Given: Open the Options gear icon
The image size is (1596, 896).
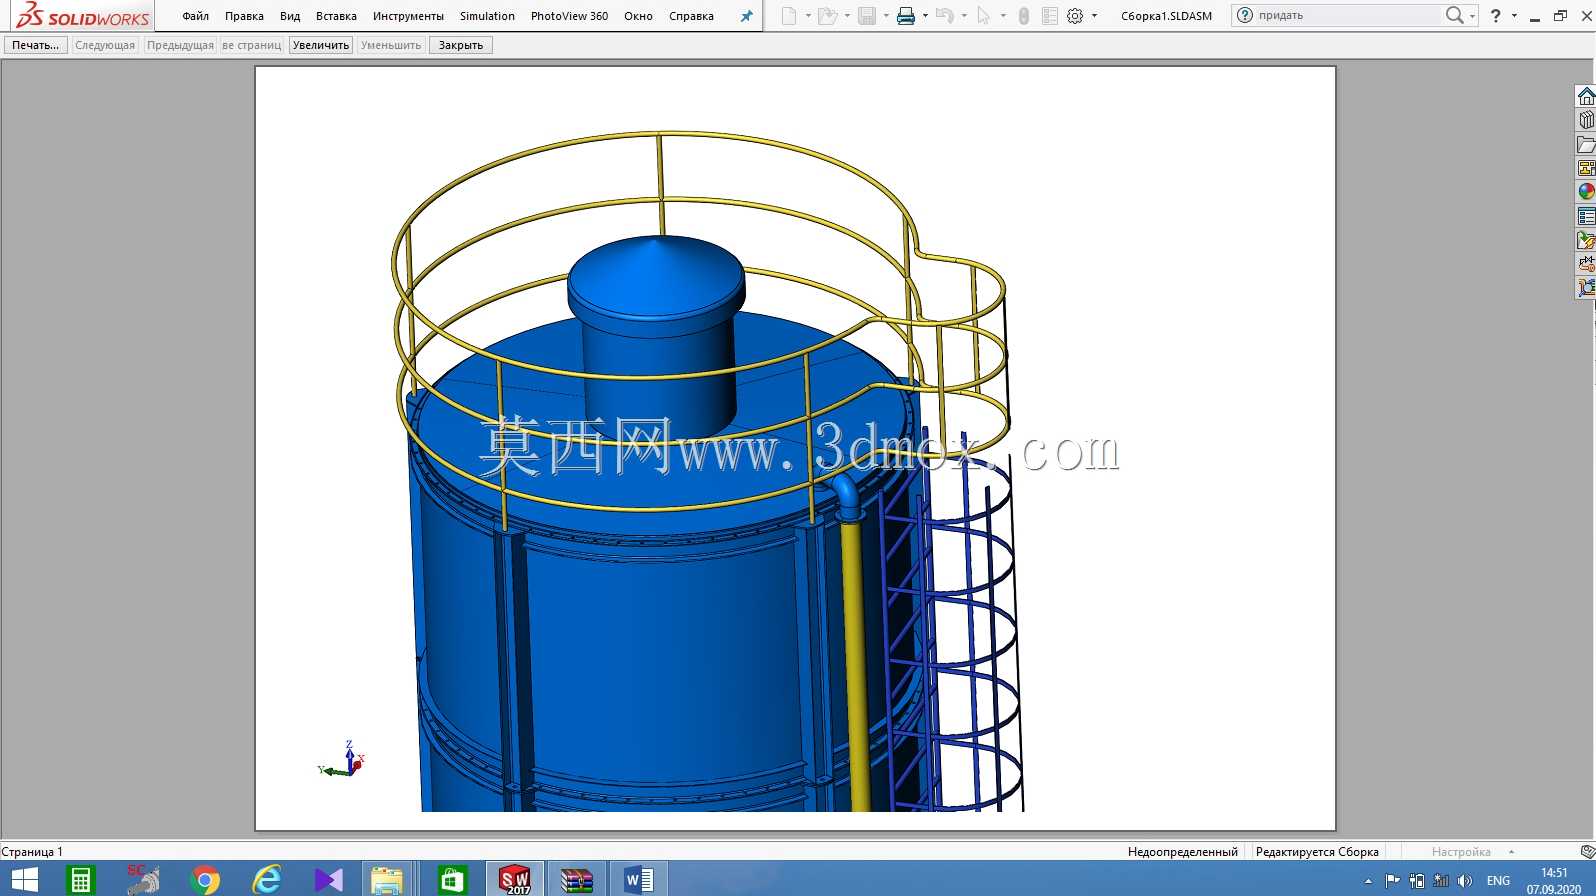Looking at the screenshot, I should click(1075, 16).
